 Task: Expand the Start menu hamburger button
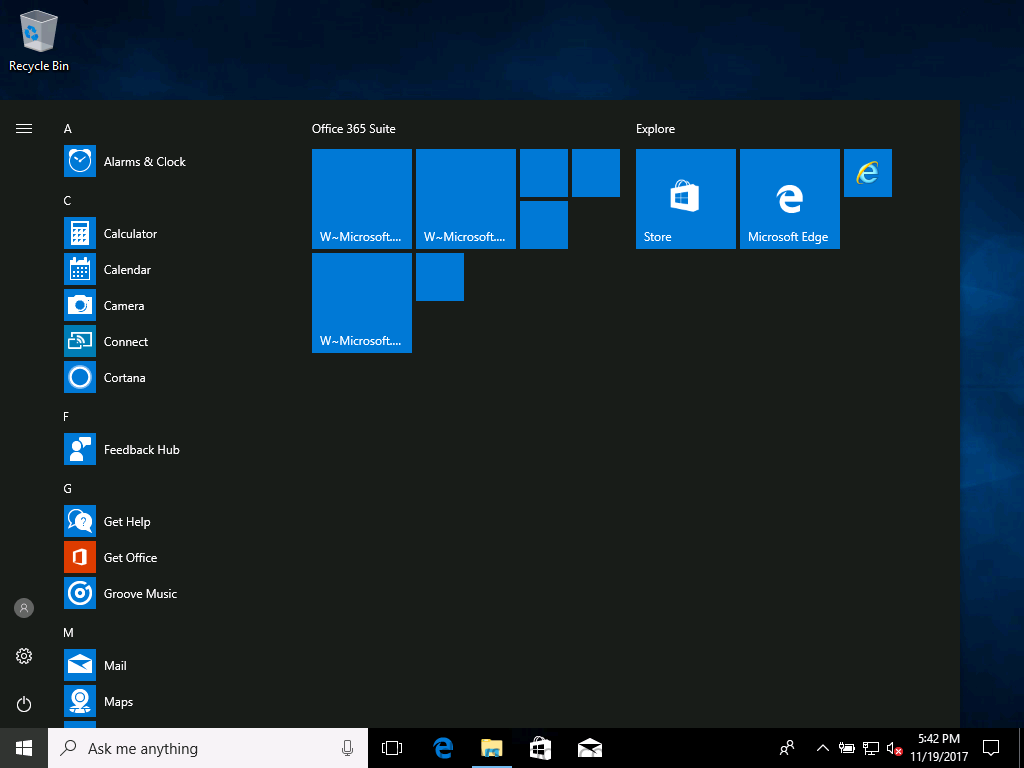tap(24, 129)
